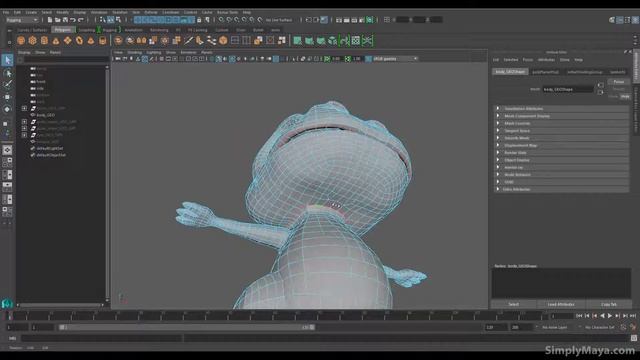Expand Displacement Map section
This screenshot has height=360, width=640.
tap(562, 145)
